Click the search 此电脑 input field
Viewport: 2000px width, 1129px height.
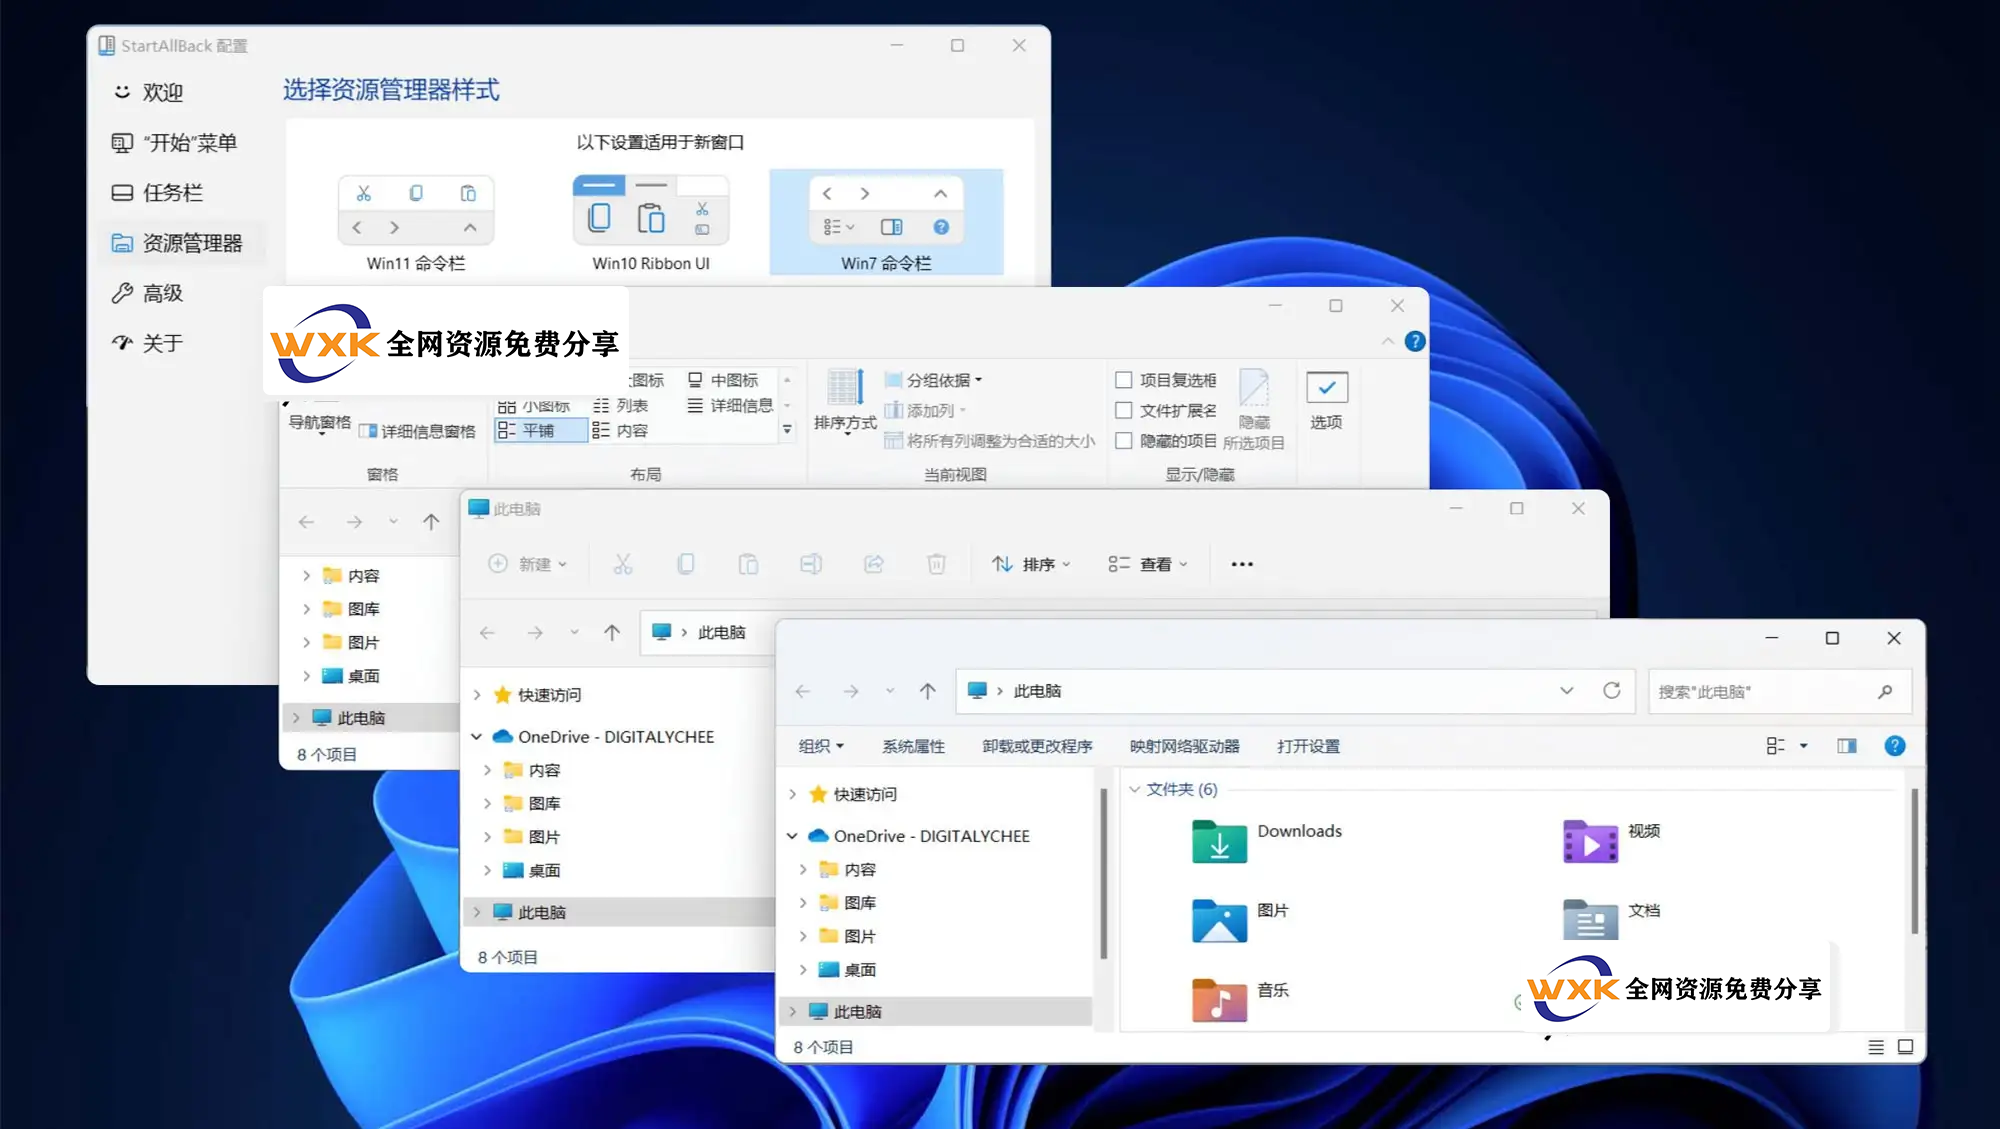(x=1779, y=691)
